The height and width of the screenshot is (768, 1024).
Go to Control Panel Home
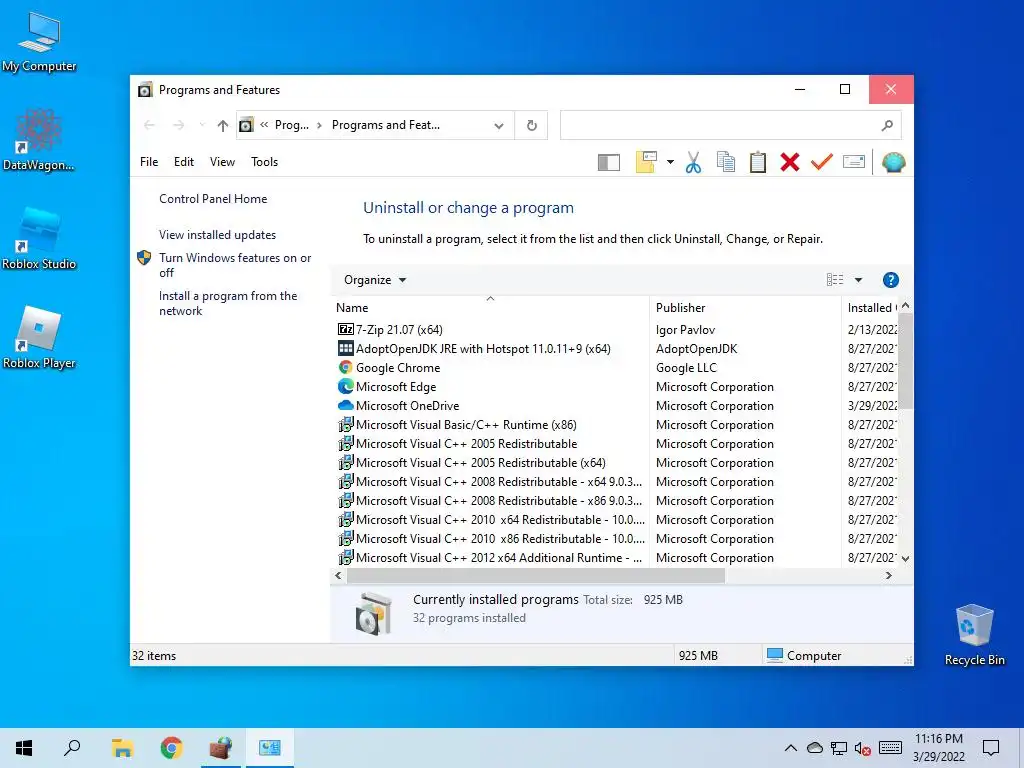click(x=213, y=199)
